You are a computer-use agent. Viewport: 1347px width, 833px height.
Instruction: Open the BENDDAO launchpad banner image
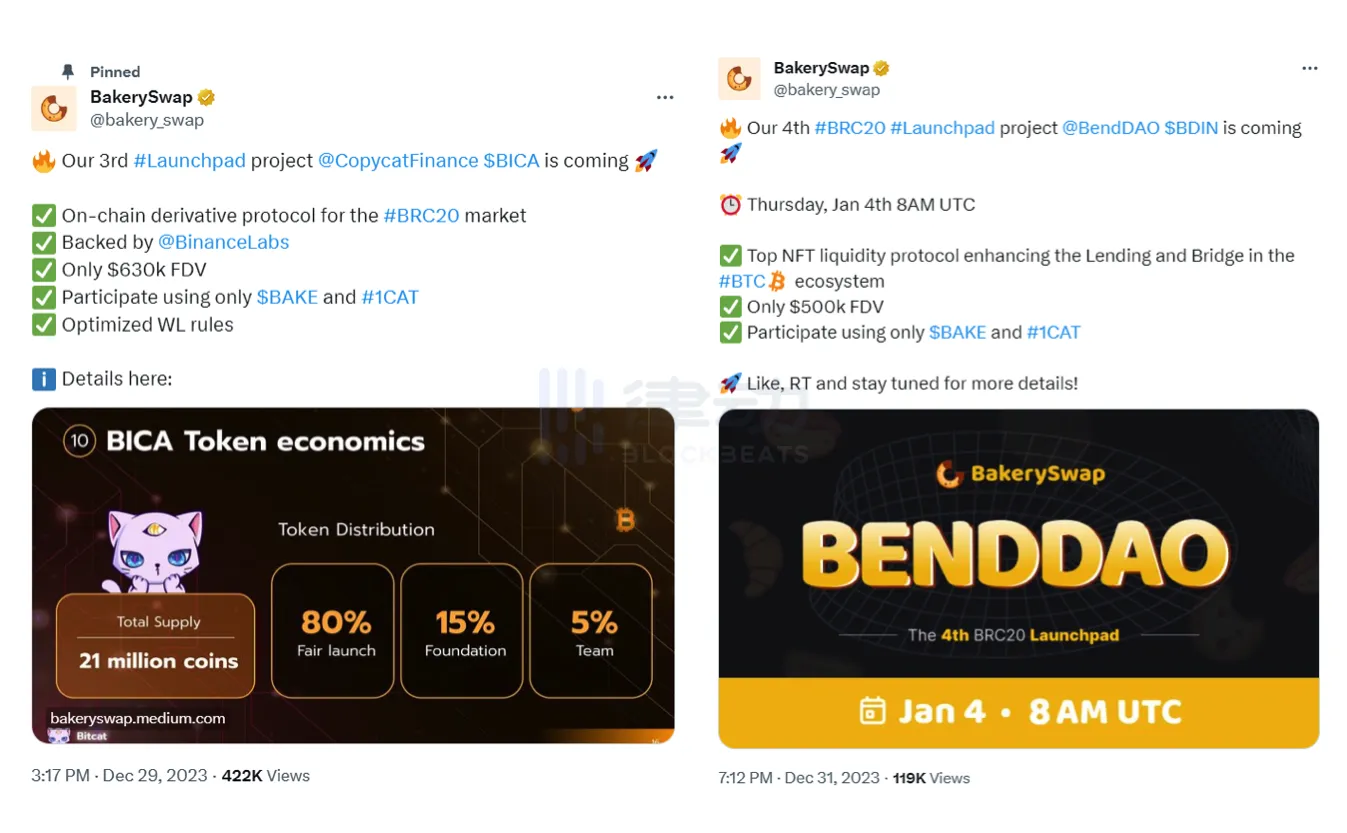1018,578
